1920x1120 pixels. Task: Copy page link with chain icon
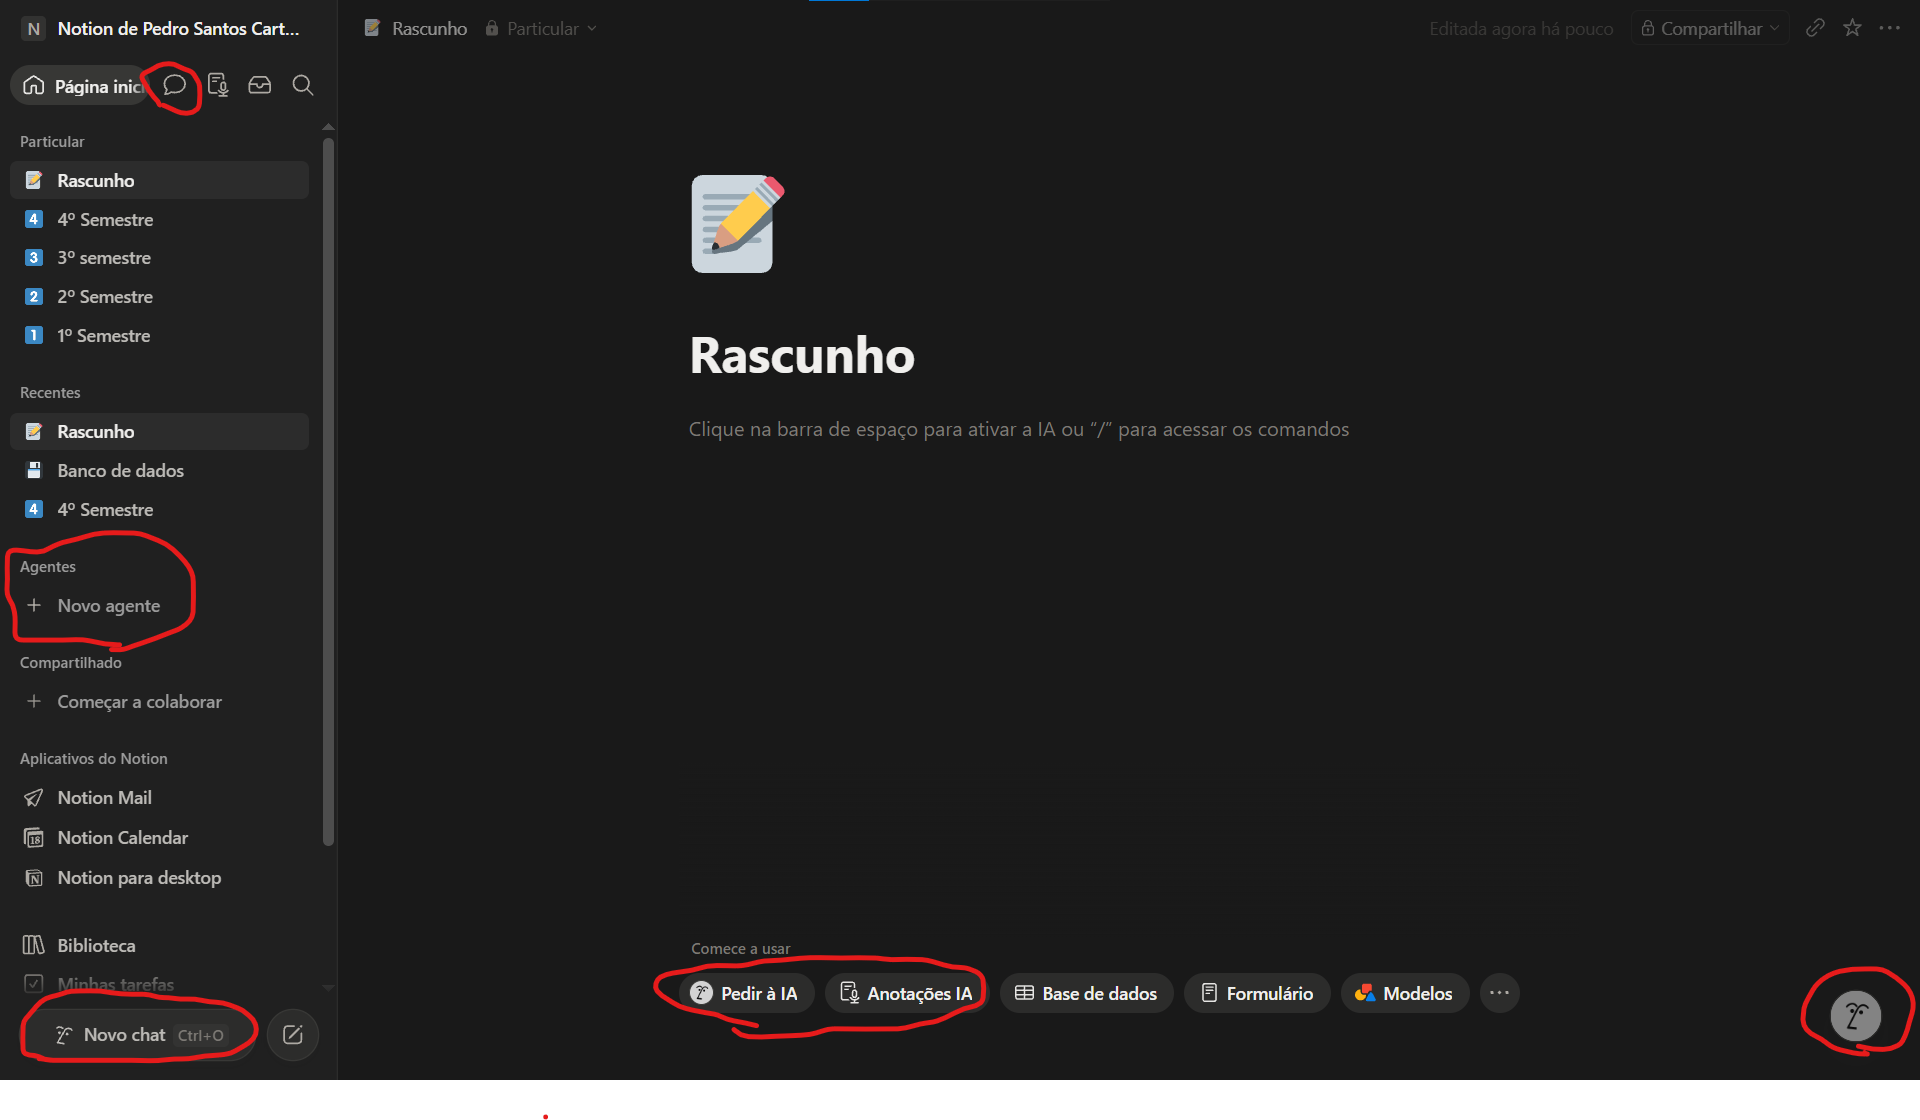(x=1815, y=28)
